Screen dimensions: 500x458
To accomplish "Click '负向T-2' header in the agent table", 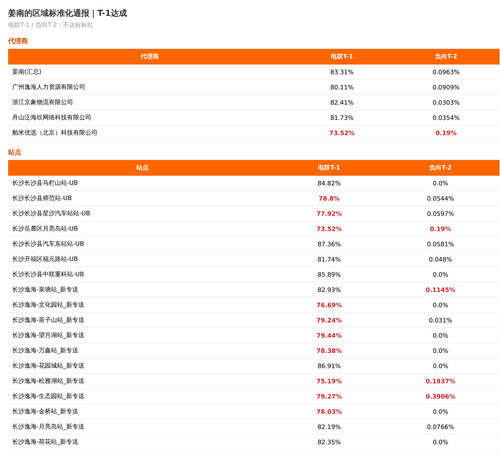I will (x=446, y=57).
